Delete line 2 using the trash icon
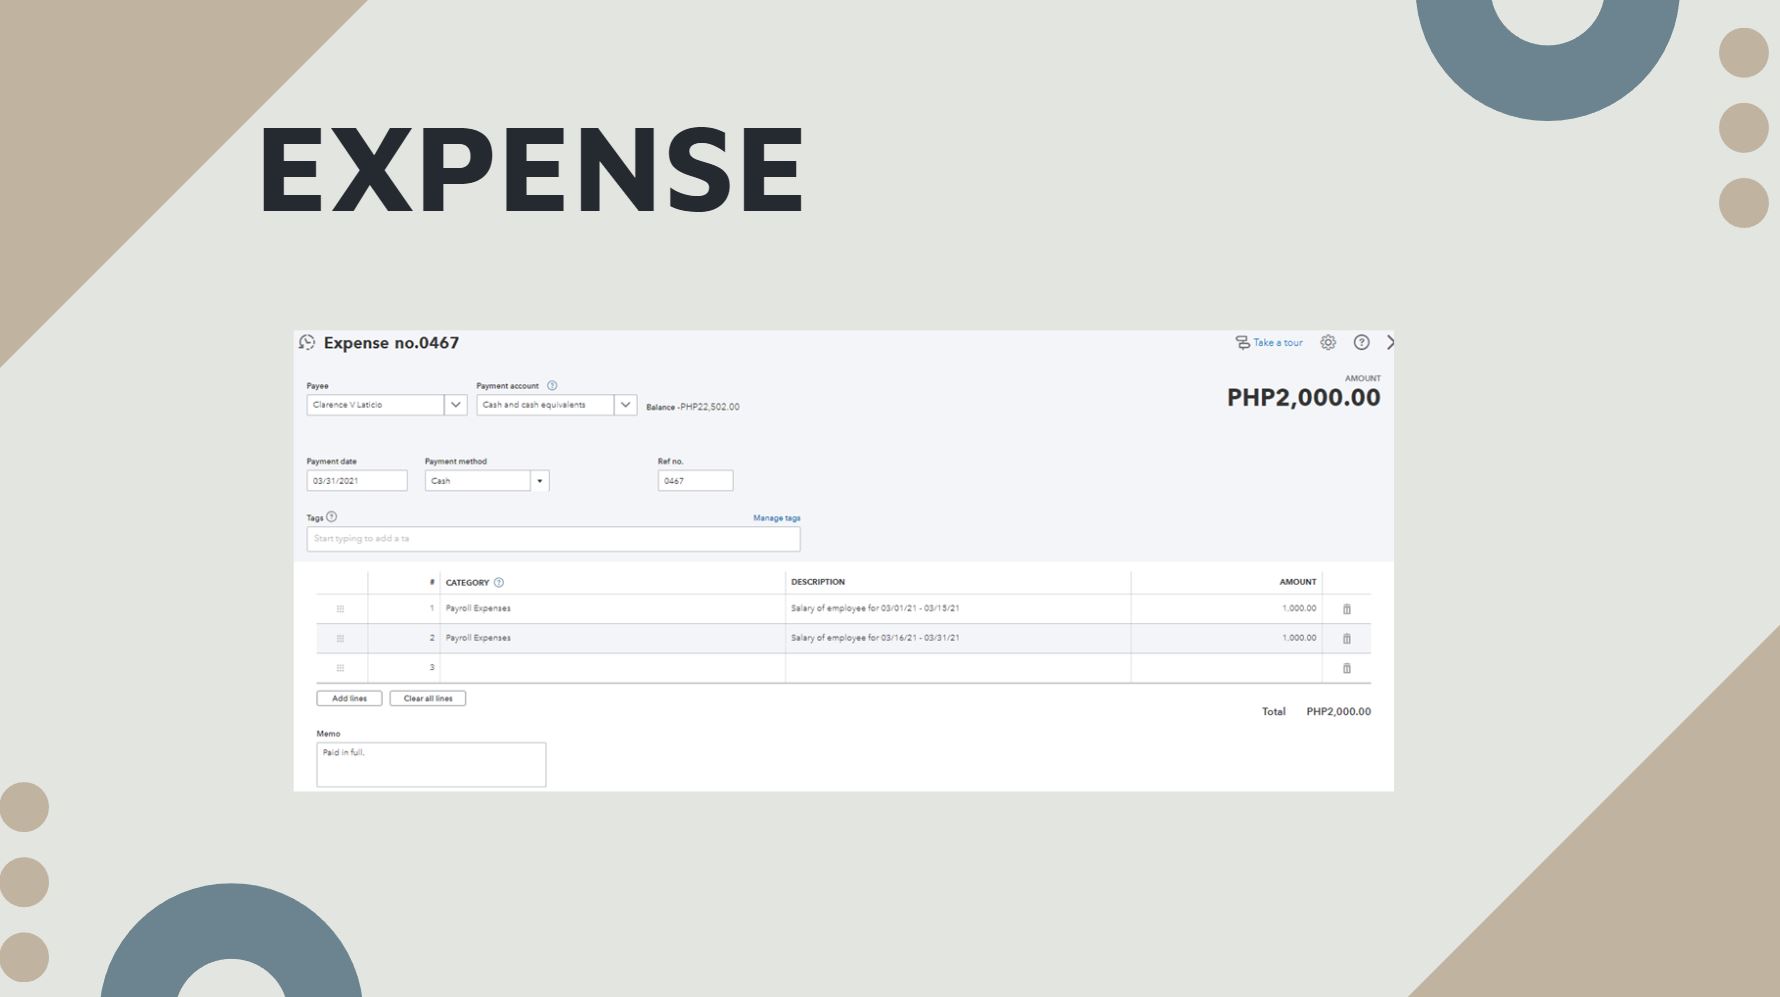The image size is (1780, 997). click(1346, 639)
